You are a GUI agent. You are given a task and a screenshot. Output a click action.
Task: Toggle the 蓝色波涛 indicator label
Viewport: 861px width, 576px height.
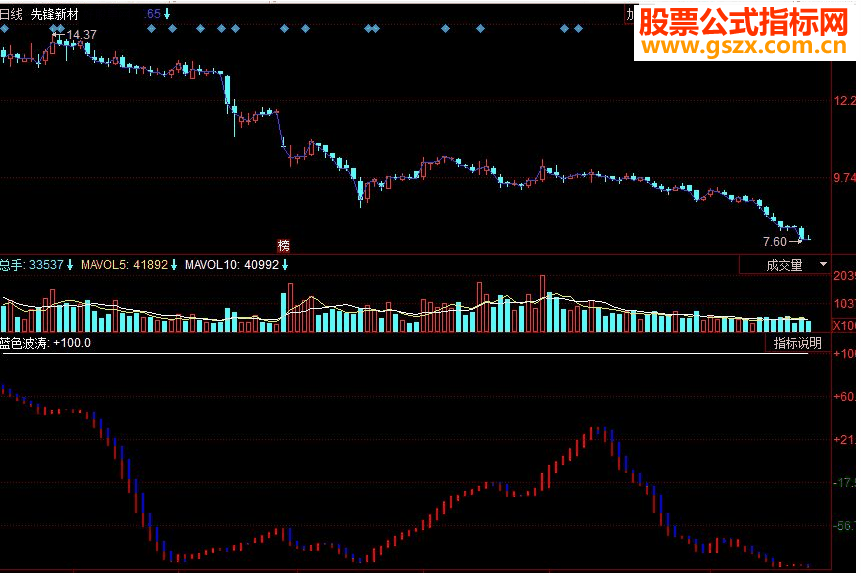22,341
